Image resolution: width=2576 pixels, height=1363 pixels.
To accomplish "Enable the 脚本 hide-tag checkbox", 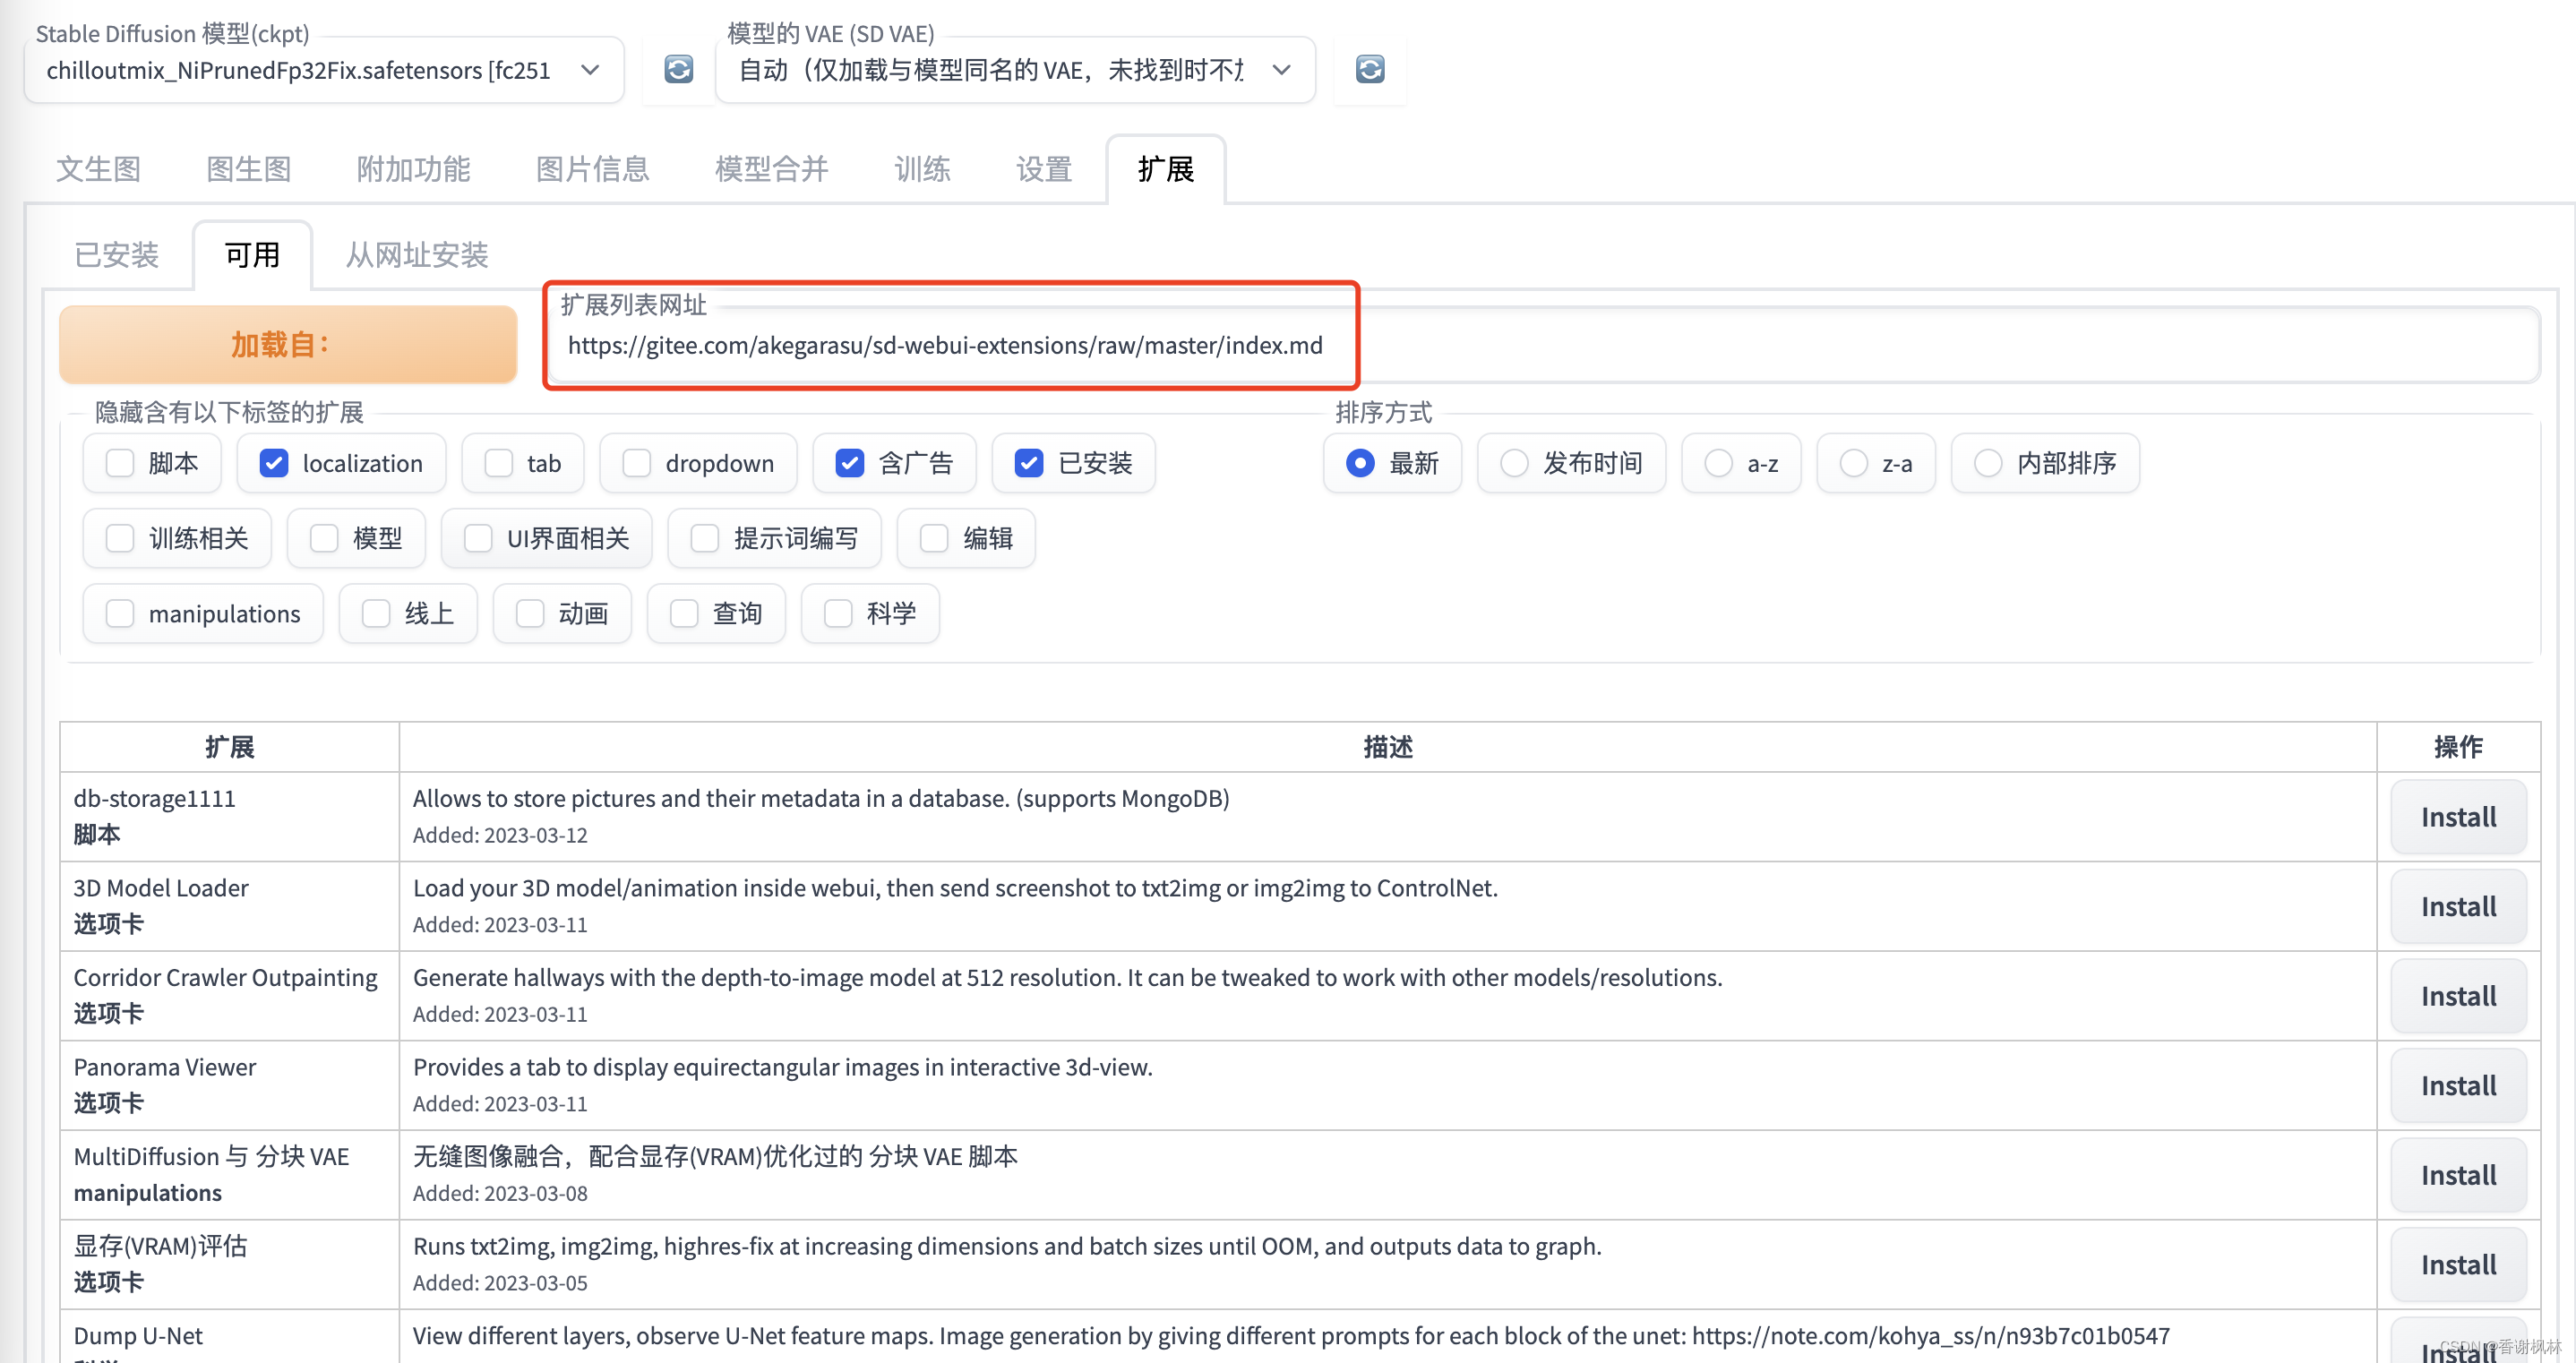I will [x=121, y=463].
